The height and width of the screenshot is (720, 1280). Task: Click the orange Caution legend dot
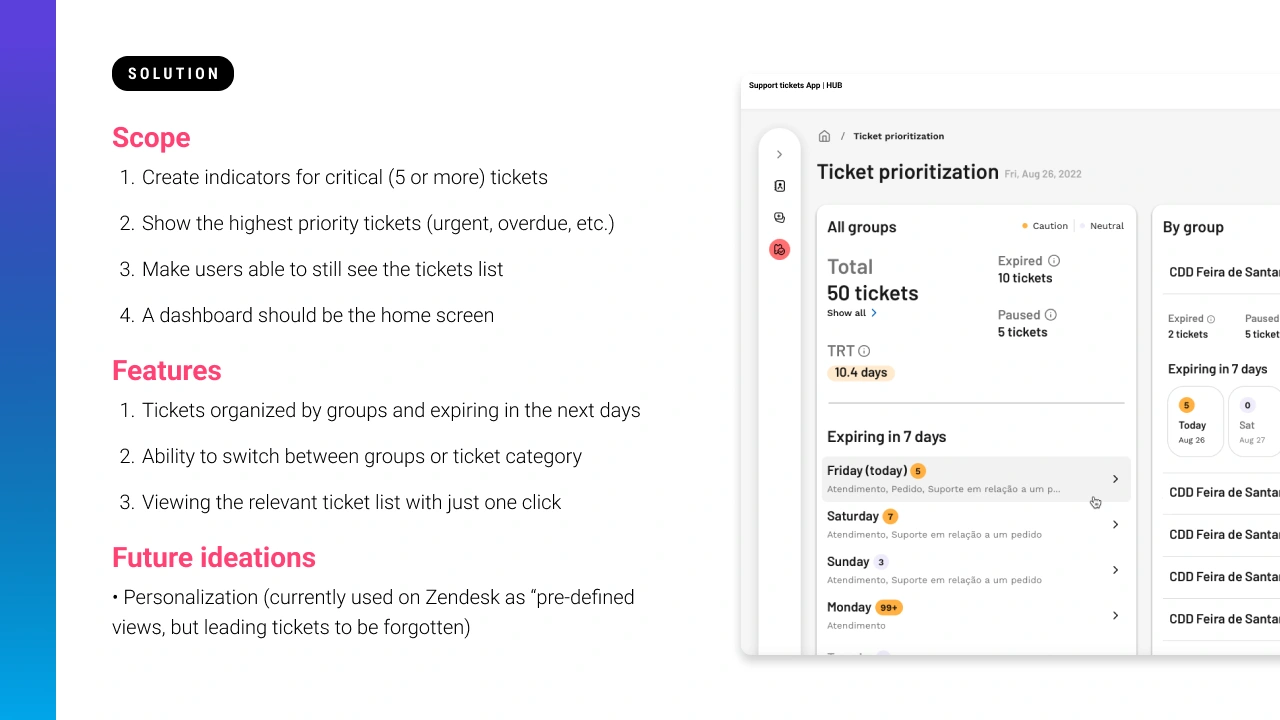point(1025,226)
